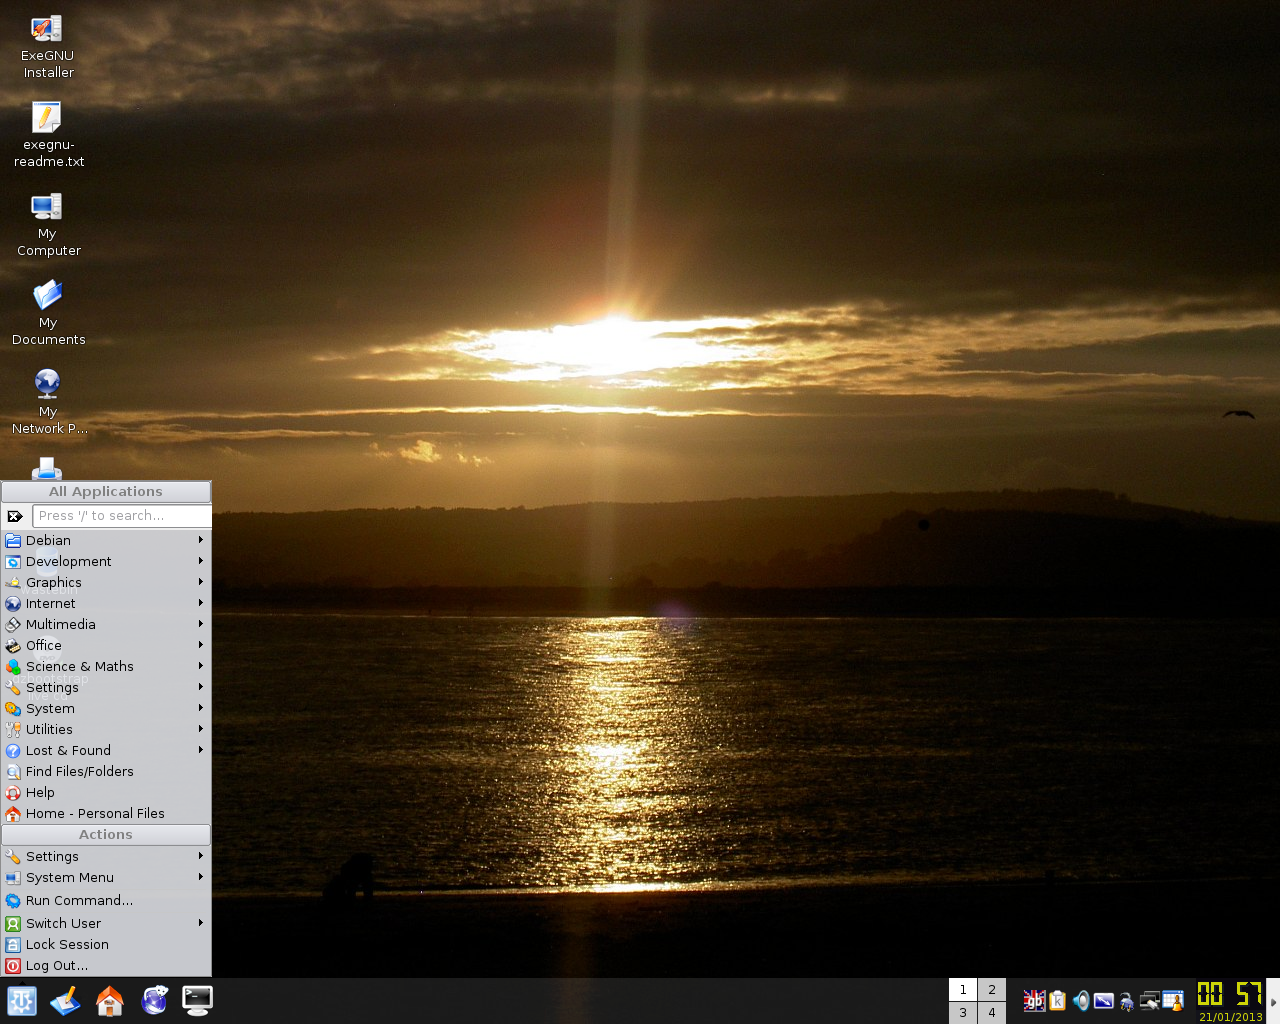
Task: Switch to virtual desktop 2 in the pager
Action: tap(992, 990)
